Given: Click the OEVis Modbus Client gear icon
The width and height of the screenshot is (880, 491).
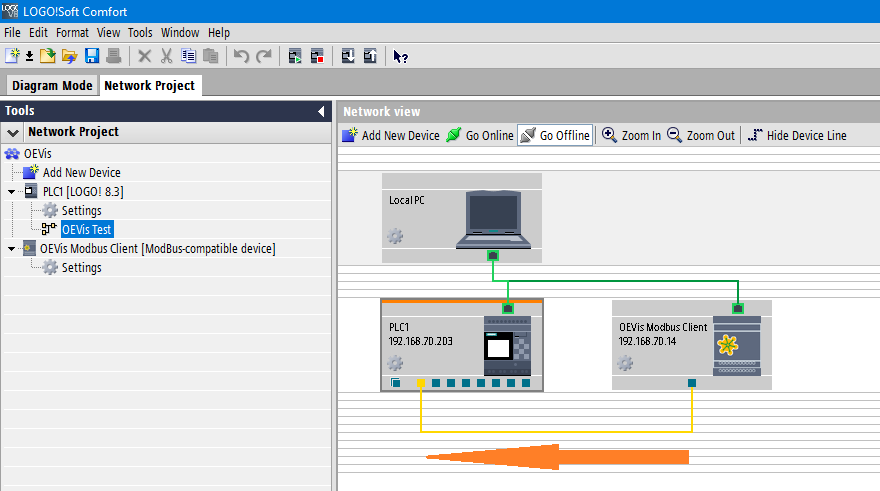Looking at the screenshot, I should point(625,363).
